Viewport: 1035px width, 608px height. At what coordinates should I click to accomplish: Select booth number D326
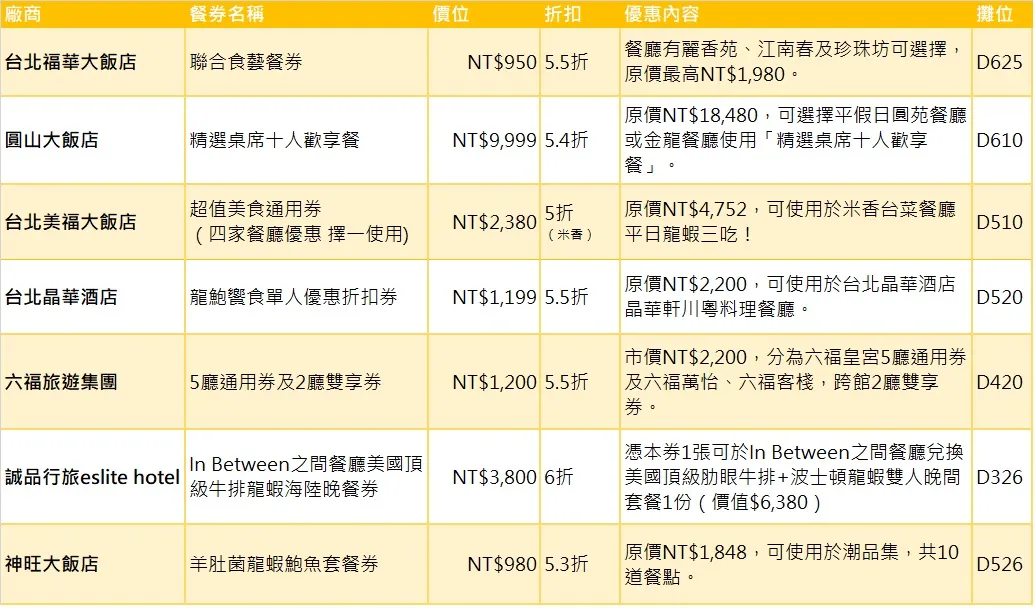point(999,477)
